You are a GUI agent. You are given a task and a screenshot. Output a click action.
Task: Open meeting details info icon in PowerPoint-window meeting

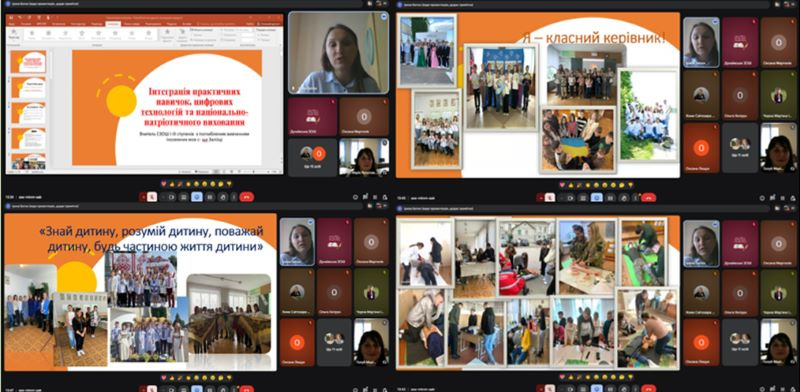pos(355,197)
